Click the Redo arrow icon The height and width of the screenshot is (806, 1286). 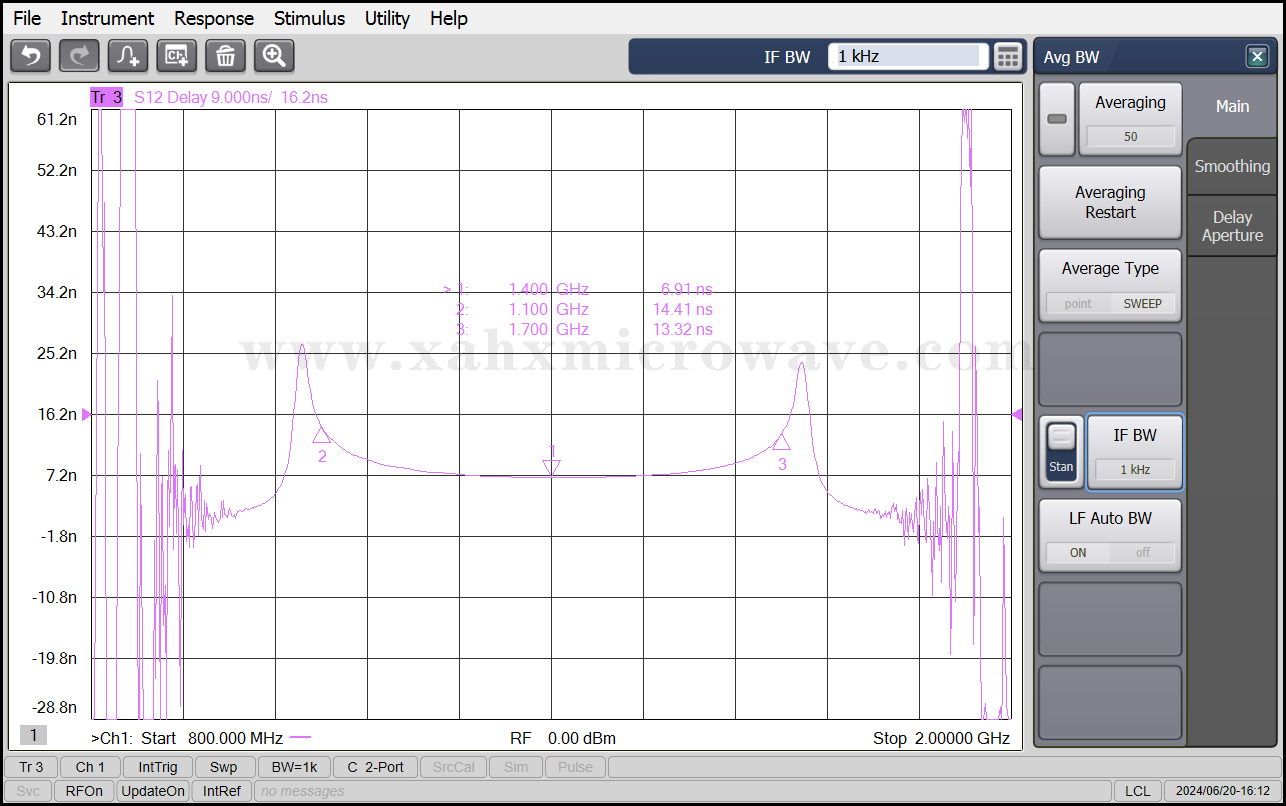tap(79, 56)
